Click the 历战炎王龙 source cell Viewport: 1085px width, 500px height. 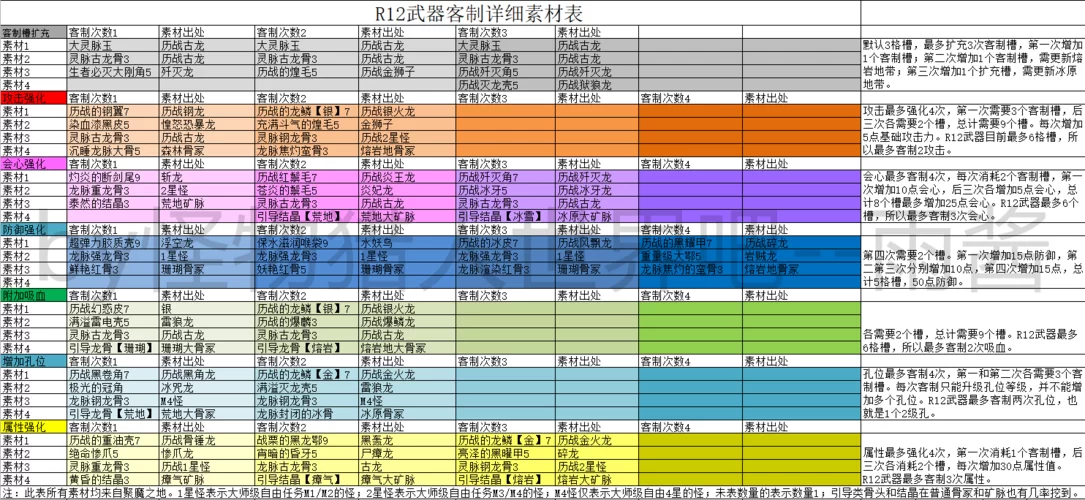[x=406, y=177]
